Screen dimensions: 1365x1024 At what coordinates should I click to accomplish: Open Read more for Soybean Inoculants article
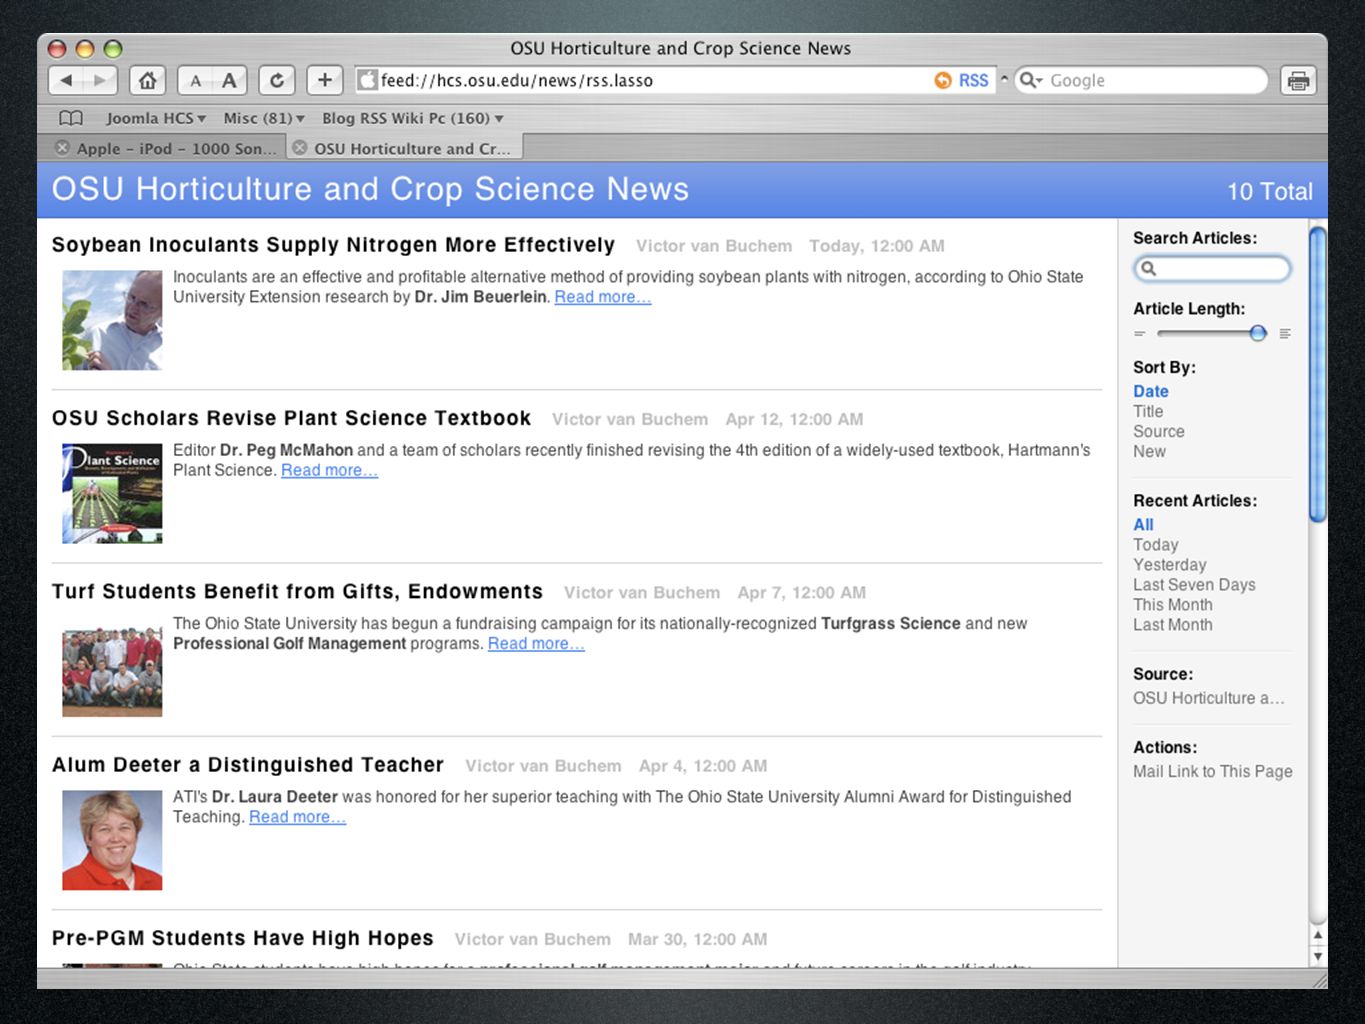pyautogui.click(x=603, y=297)
